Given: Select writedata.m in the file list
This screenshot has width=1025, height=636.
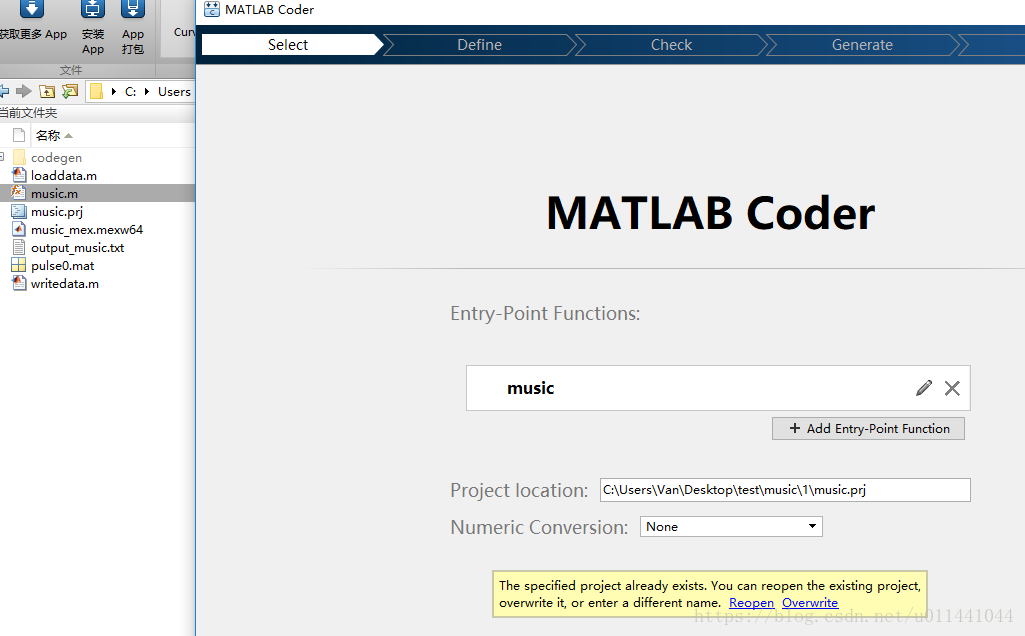Looking at the screenshot, I should tap(65, 284).
